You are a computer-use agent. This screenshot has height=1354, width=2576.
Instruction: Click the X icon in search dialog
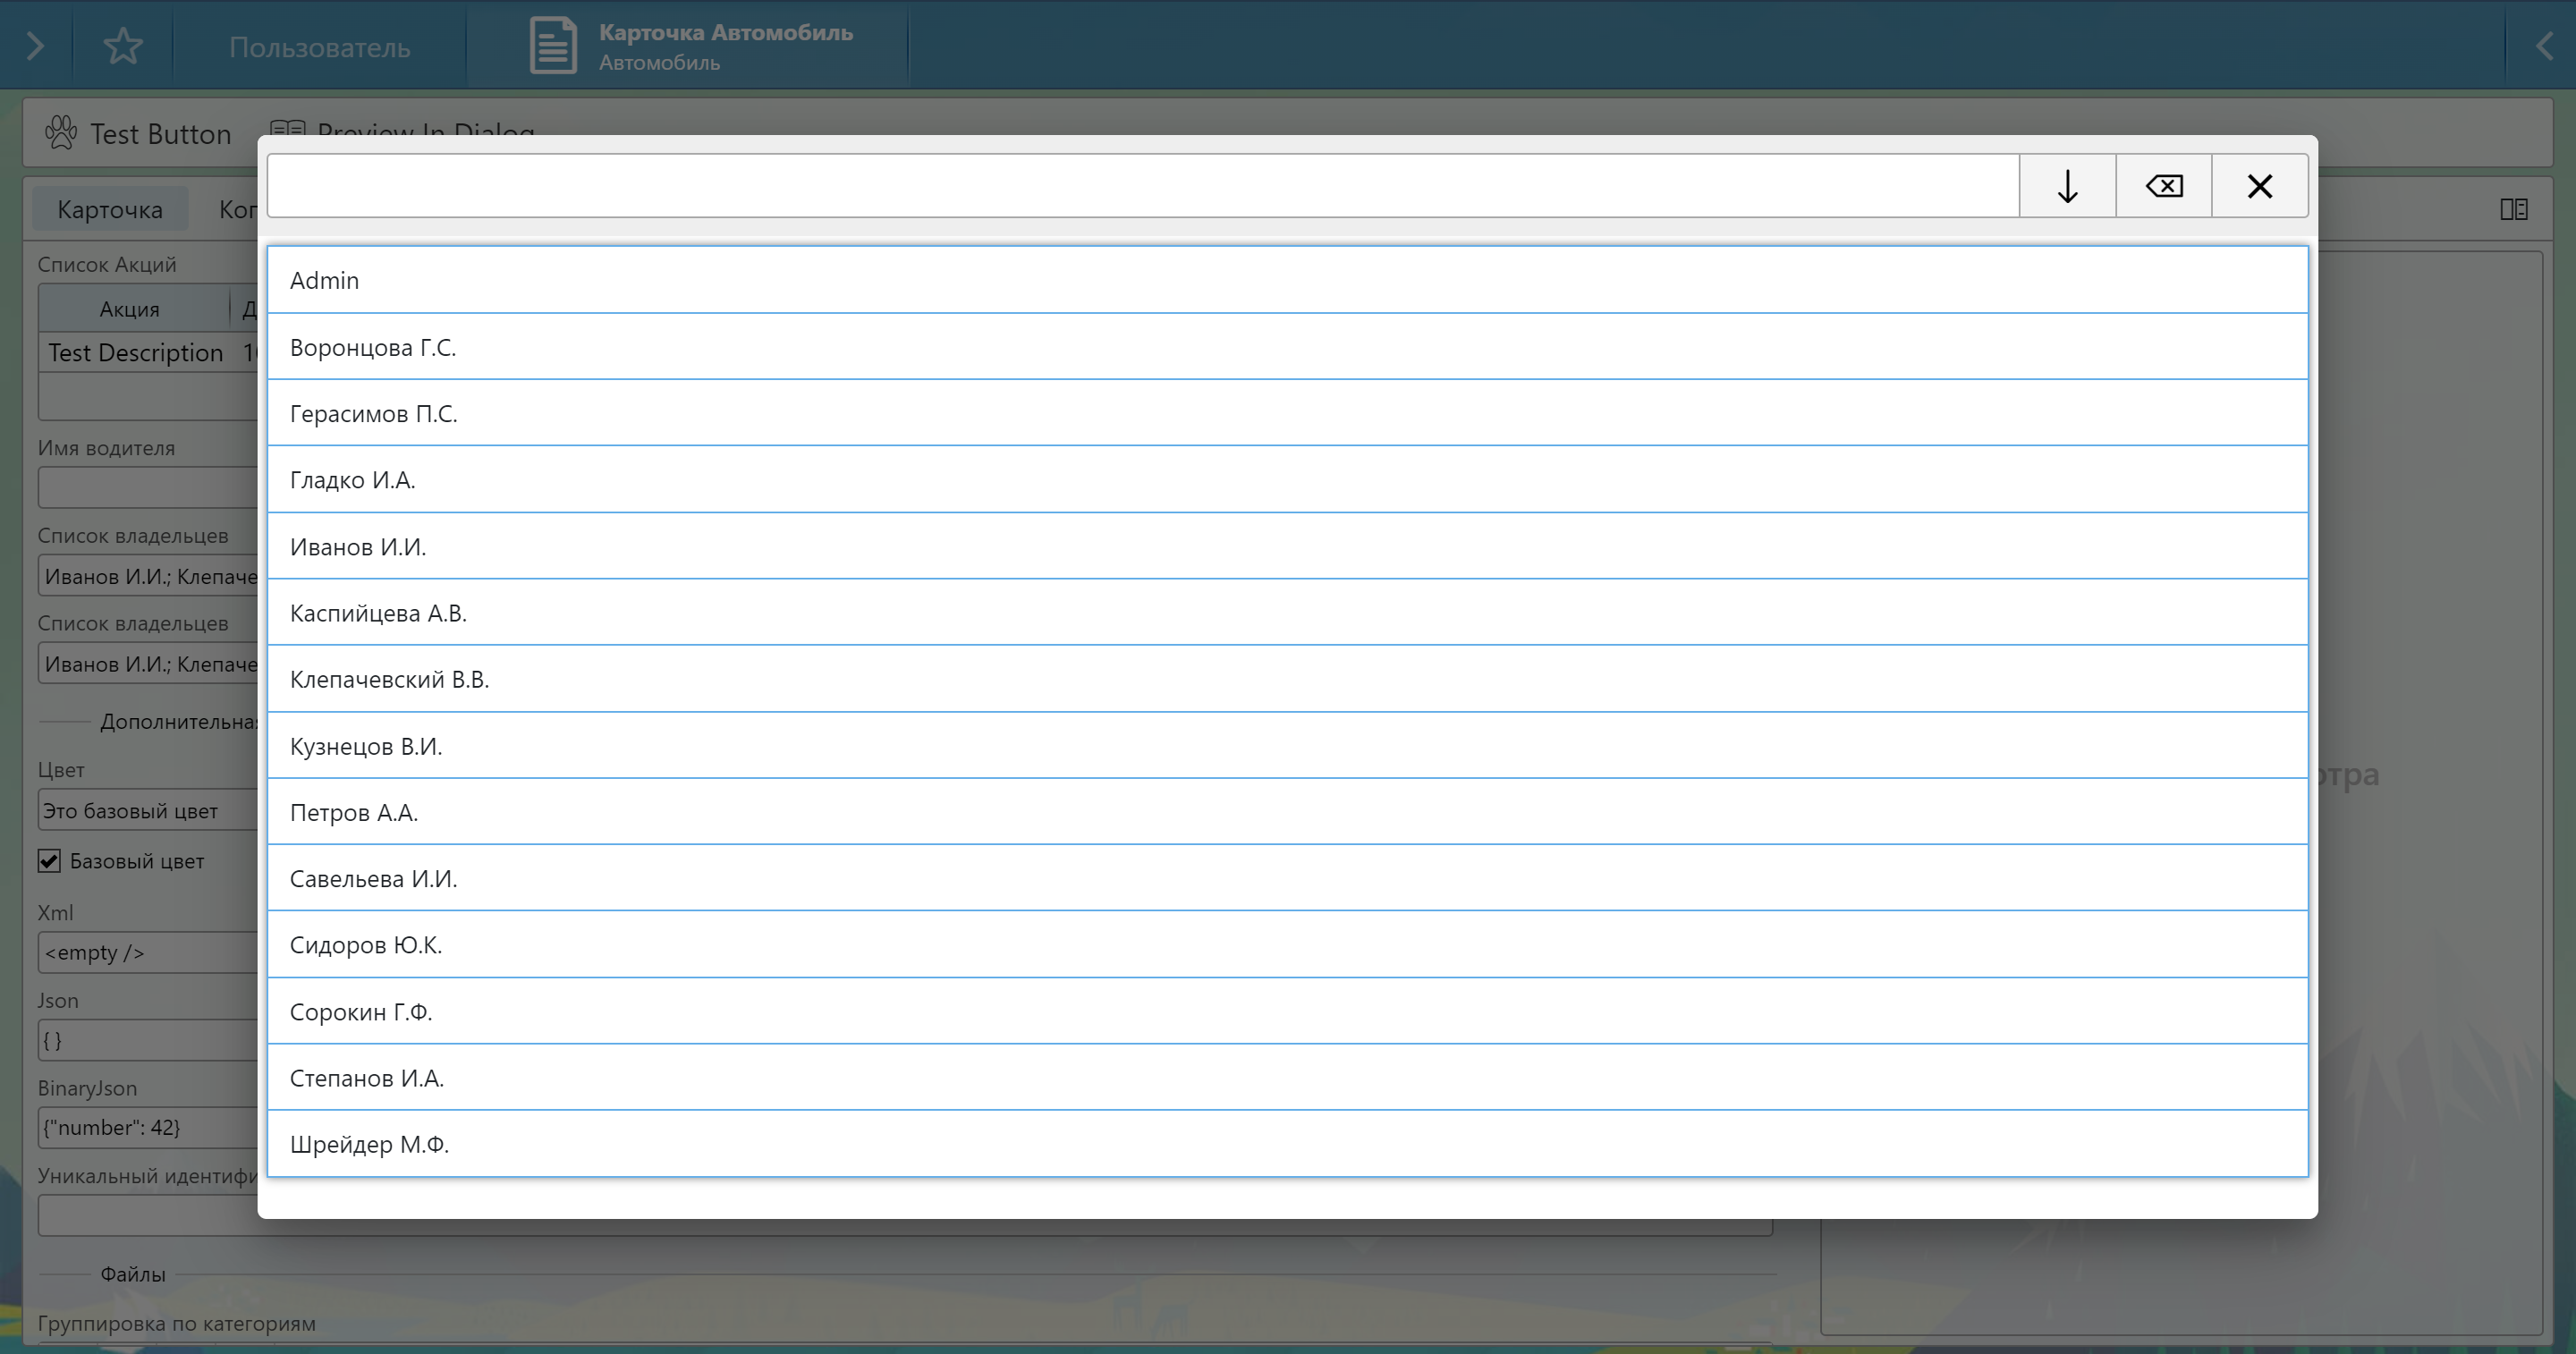point(2259,186)
